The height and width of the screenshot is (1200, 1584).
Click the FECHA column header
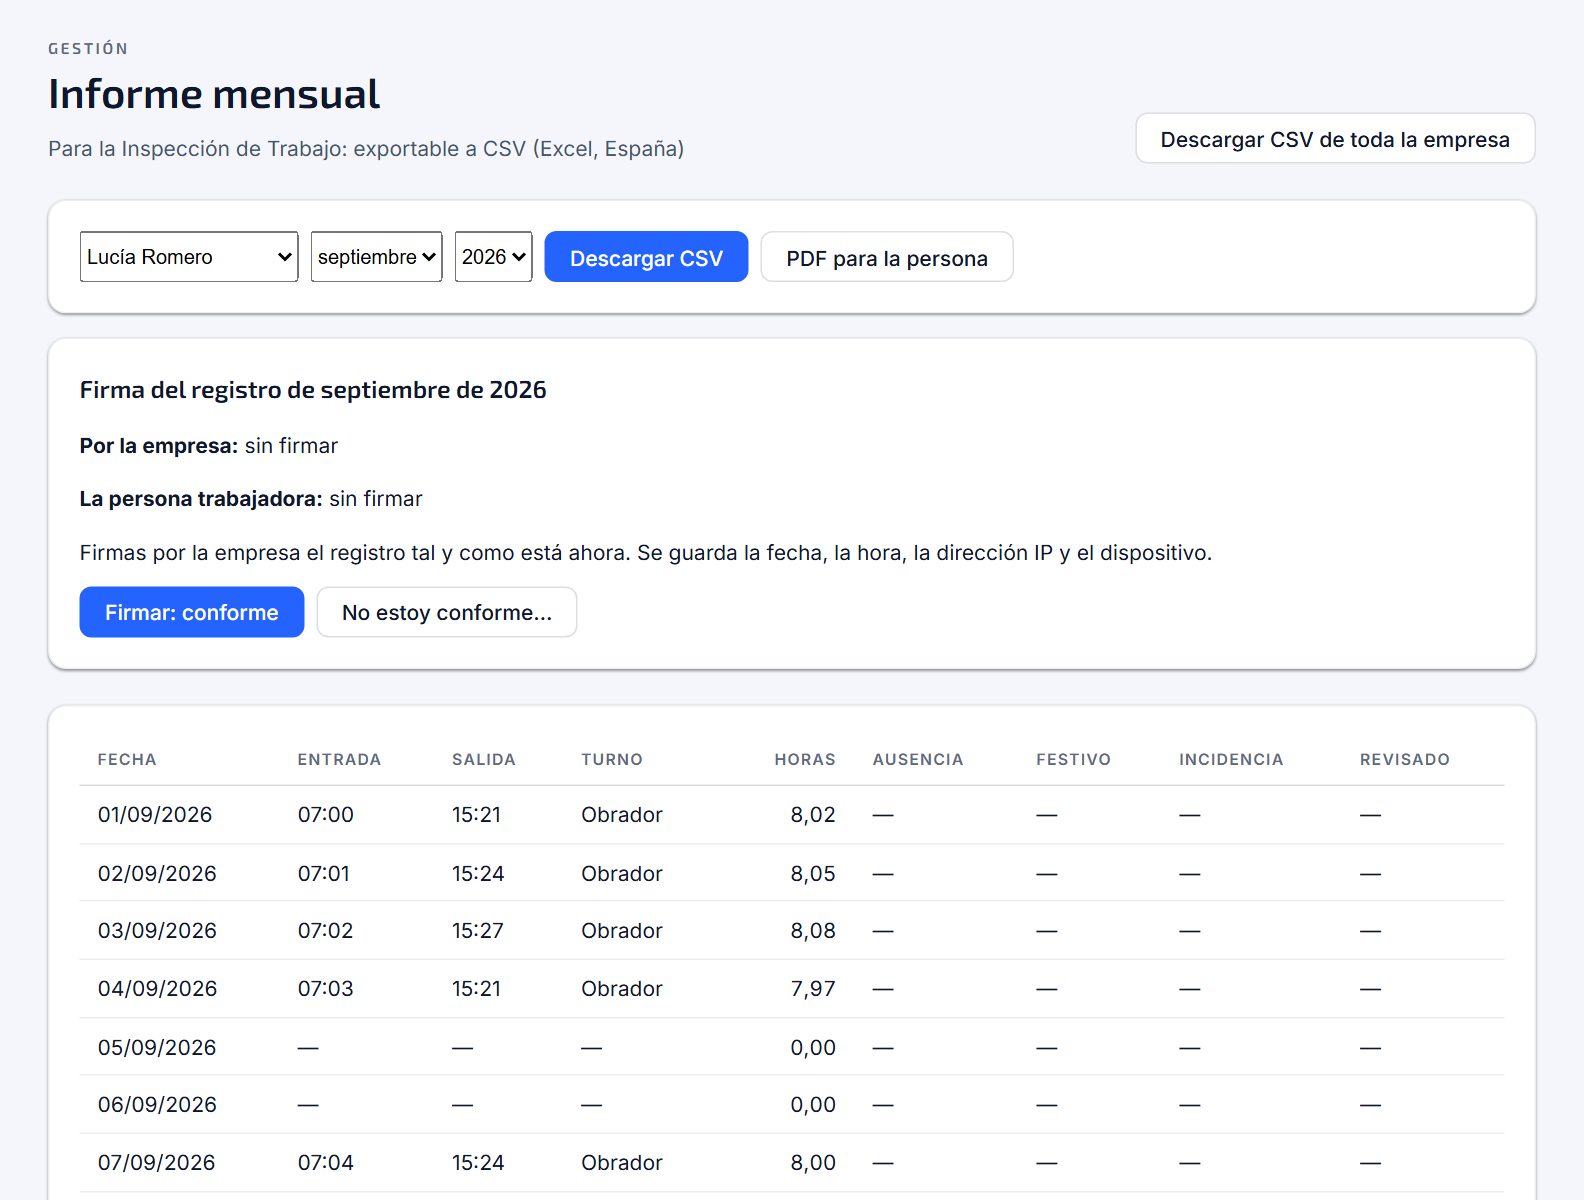pos(127,760)
